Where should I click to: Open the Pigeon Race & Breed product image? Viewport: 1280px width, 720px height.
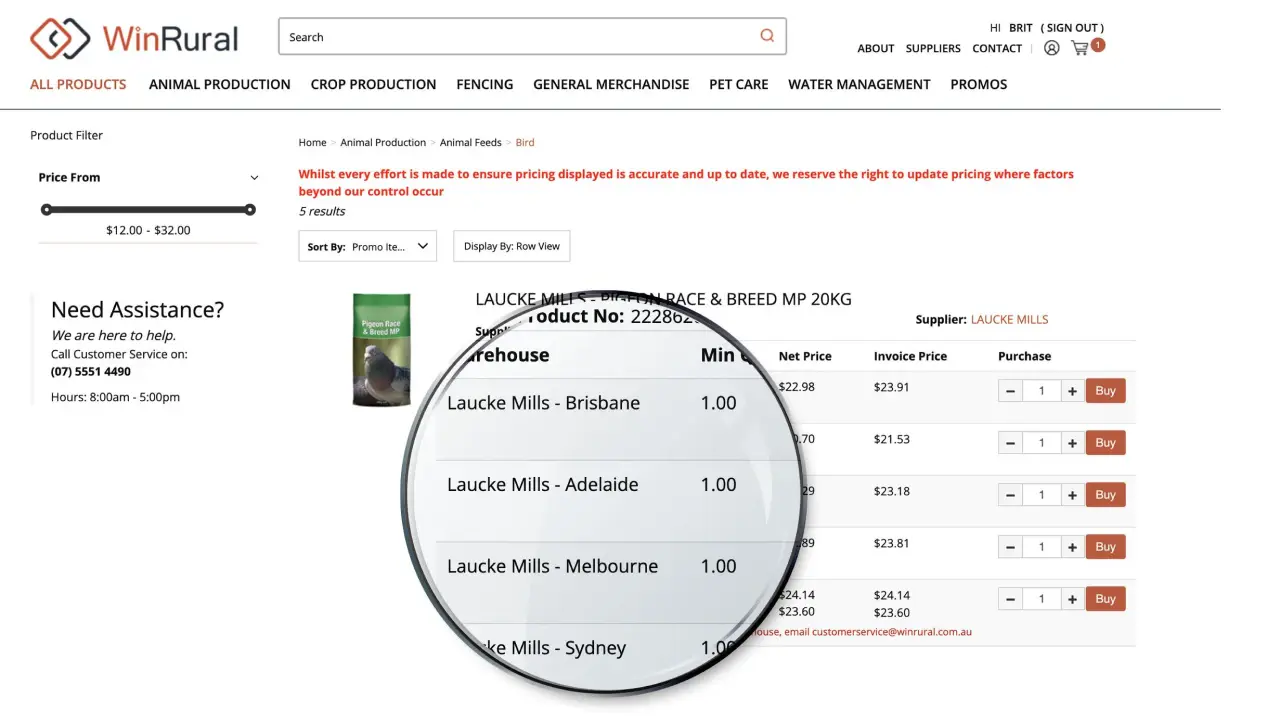point(382,350)
